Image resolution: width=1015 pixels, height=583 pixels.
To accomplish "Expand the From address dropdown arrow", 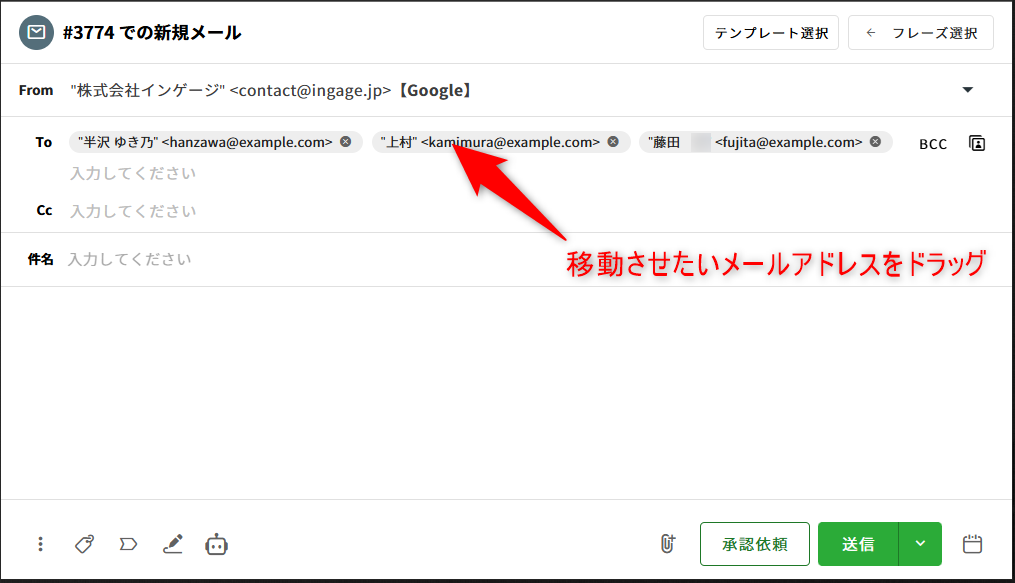I will pyautogui.click(x=967, y=90).
